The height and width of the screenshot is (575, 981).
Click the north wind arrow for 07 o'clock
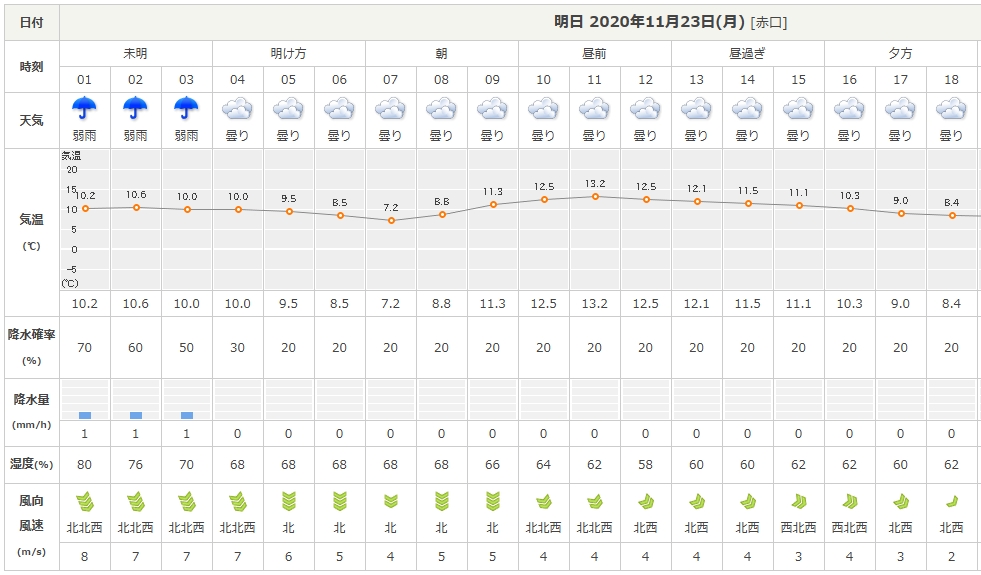pyautogui.click(x=390, y=501)
